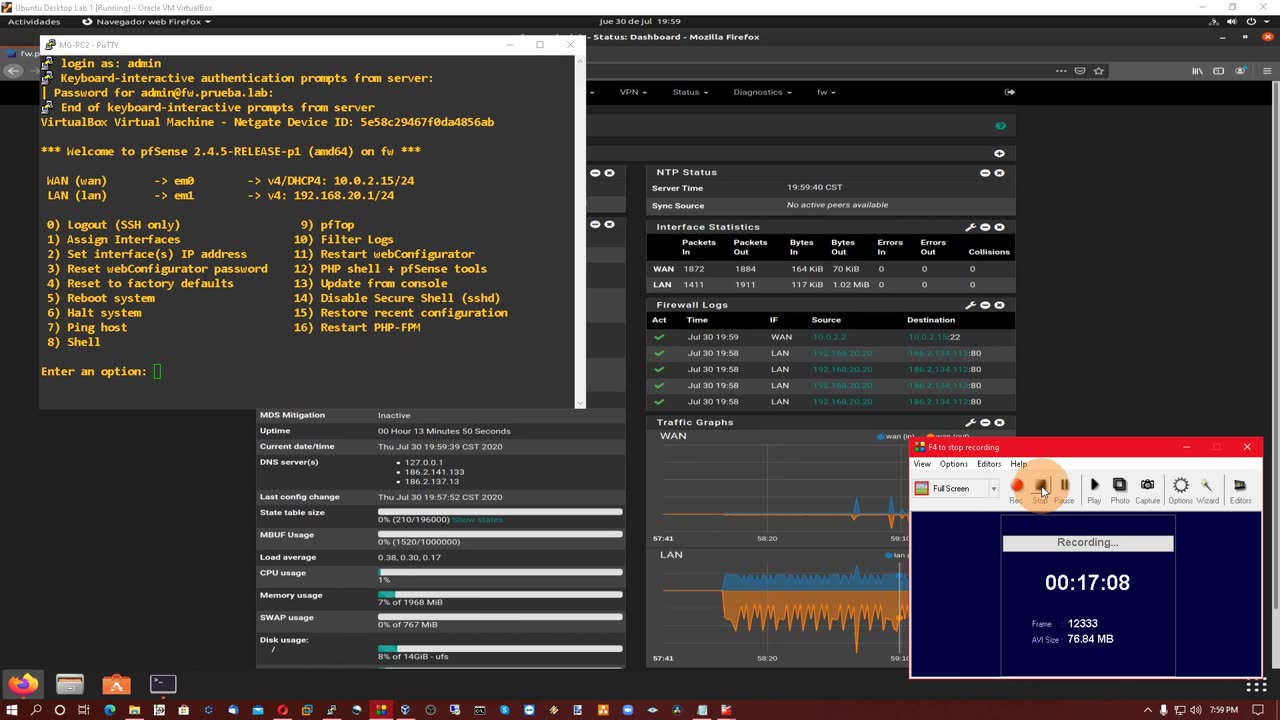The image size is (1280, 720).
Task: Click the Show states link
Action: click(477, 520)
